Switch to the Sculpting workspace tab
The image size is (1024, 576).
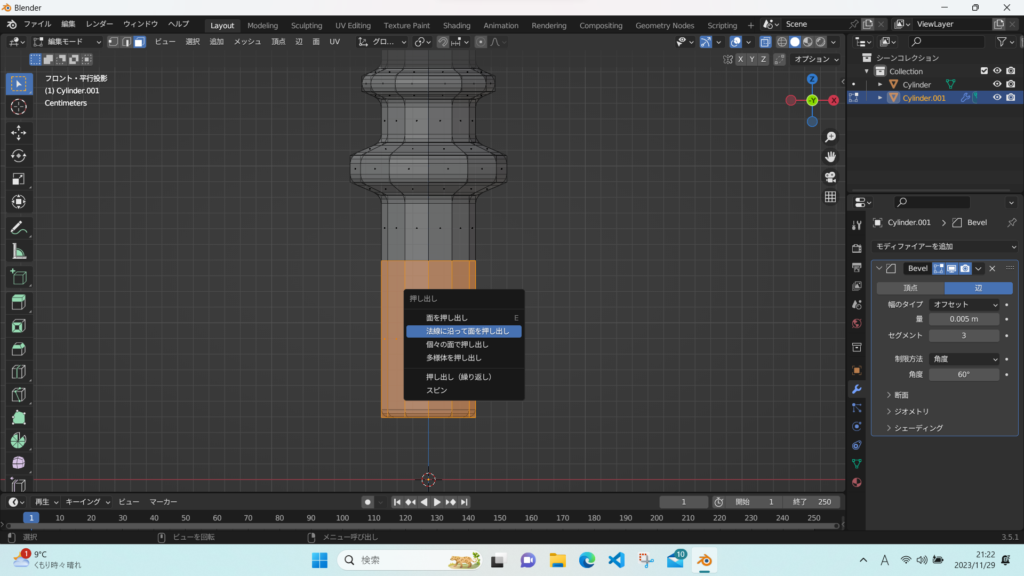[x=306, y=25]
